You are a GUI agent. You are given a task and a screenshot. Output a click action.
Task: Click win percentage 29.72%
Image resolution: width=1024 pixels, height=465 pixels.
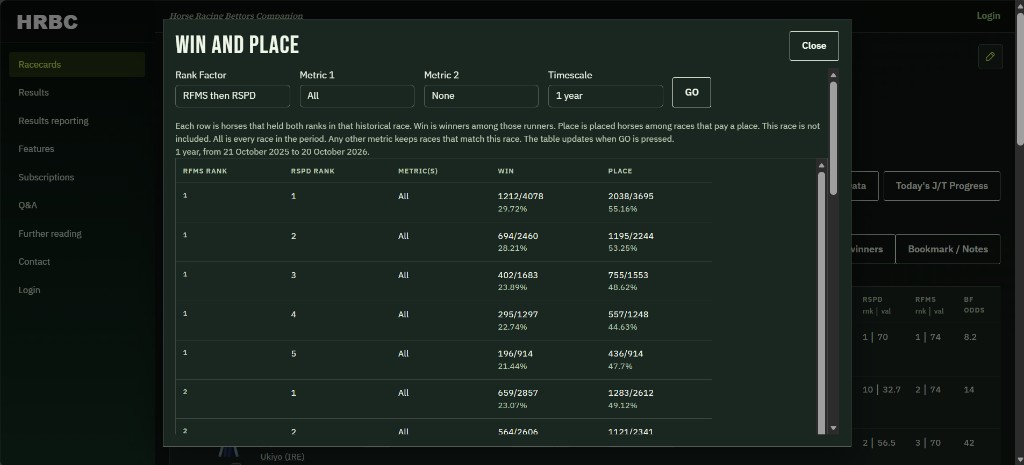tap(513, 209)
